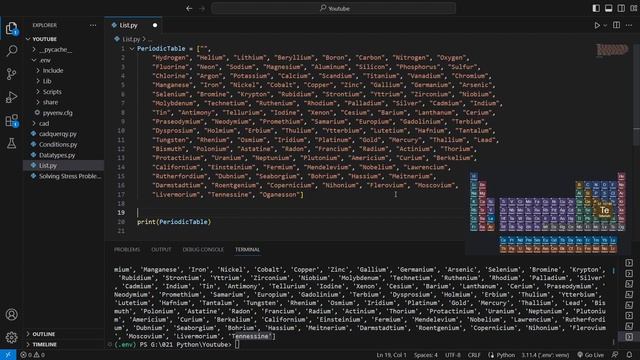Open the Manage gear icon
The height and width of the screenshot is (360, 640).
coord(11,337)
